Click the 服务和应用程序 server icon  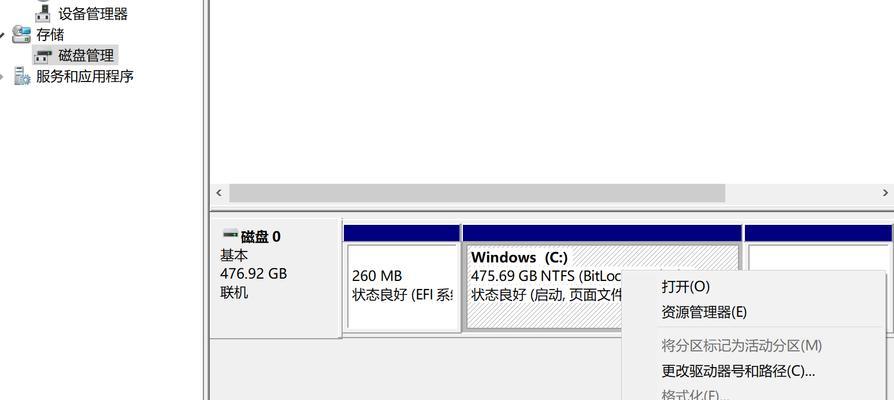point(21,76)
